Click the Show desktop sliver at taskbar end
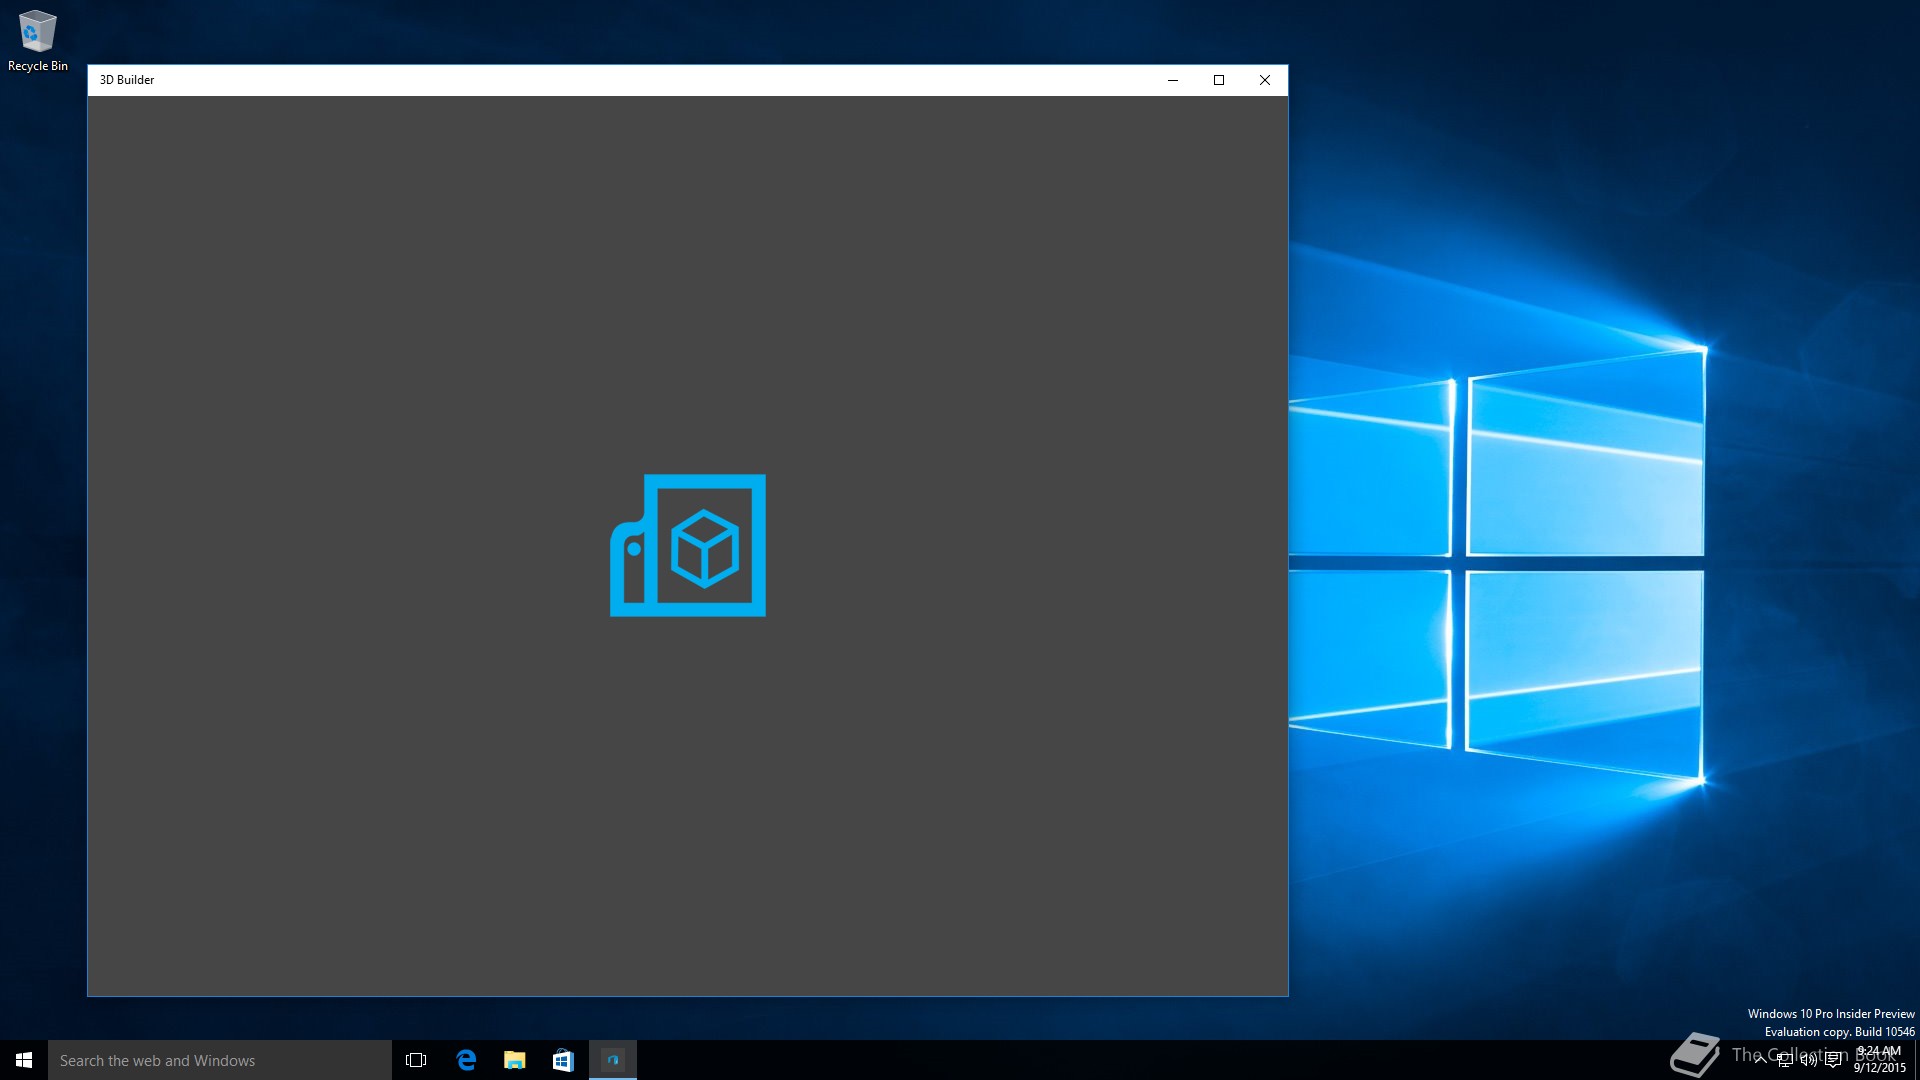This screenshot has height=1080, width=1920. pos(1917,1060)
